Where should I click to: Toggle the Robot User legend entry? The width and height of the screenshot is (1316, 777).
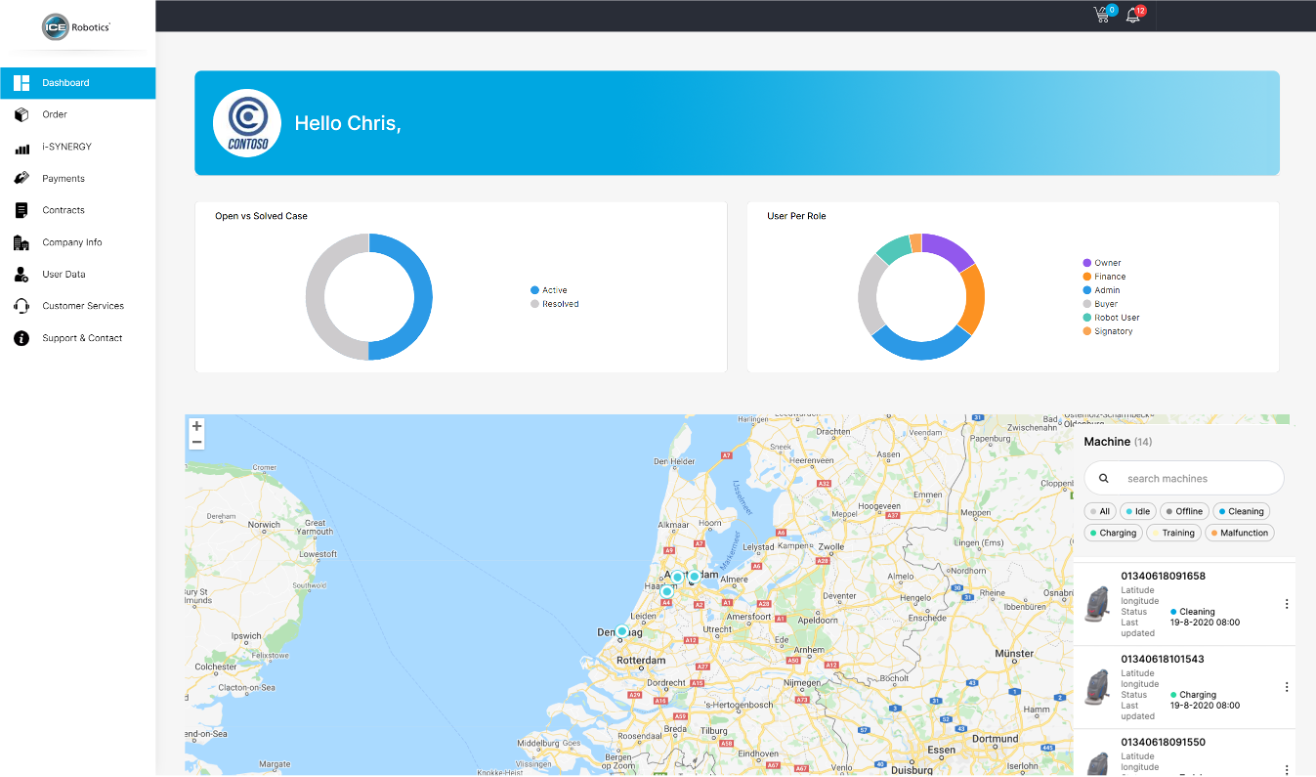tap(1111, 318)
